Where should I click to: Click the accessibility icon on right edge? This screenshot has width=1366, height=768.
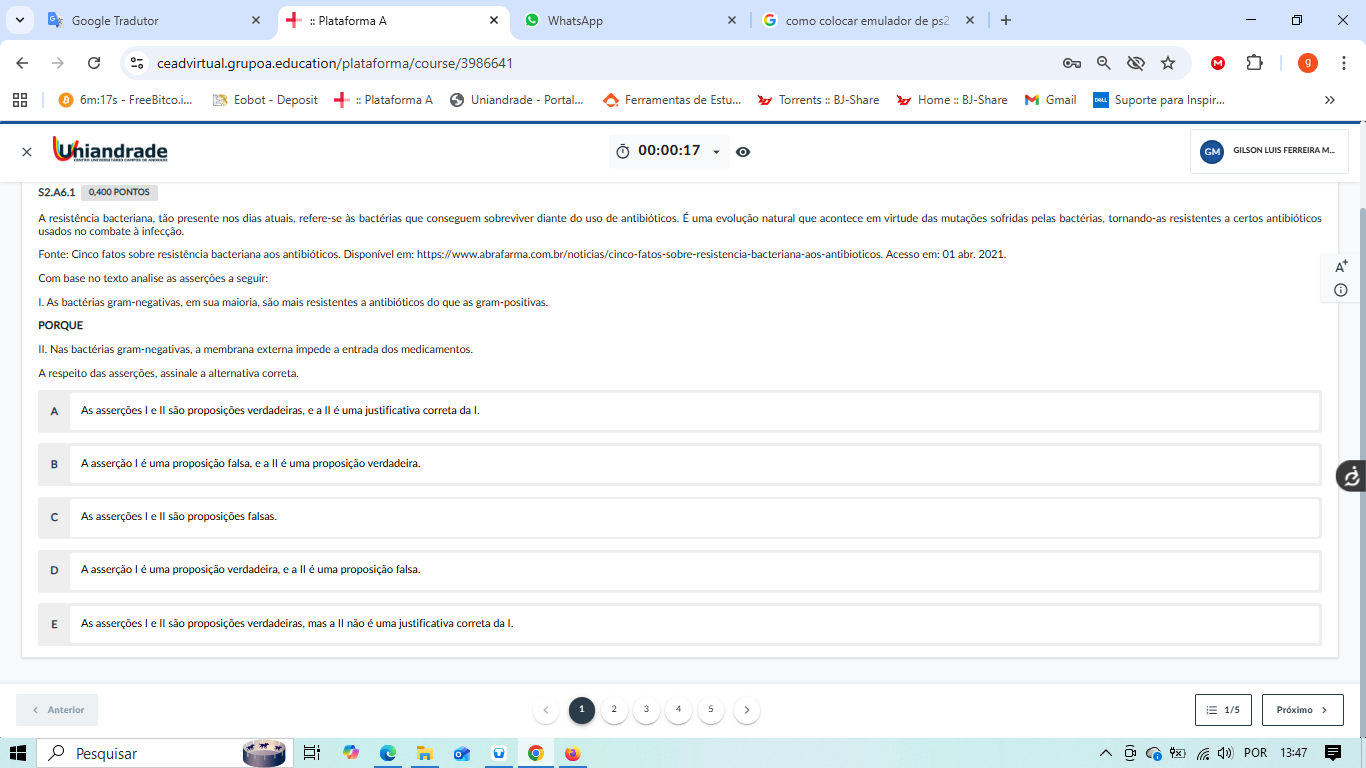pyautogui.click(x=1351, y=476)
